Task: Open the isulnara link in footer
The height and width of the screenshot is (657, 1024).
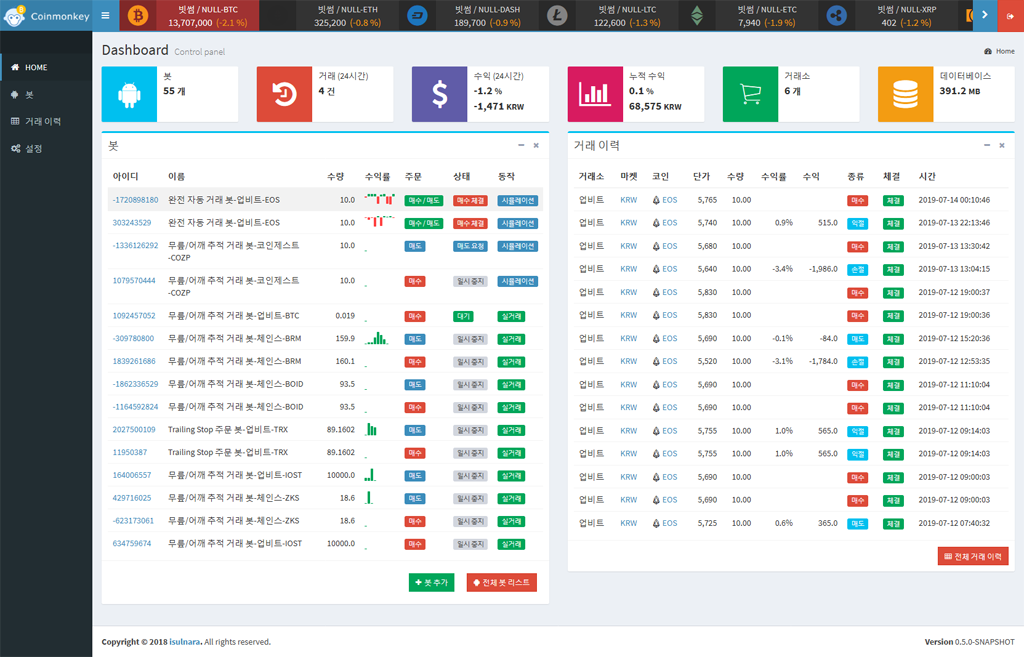Action: [185, 642]
